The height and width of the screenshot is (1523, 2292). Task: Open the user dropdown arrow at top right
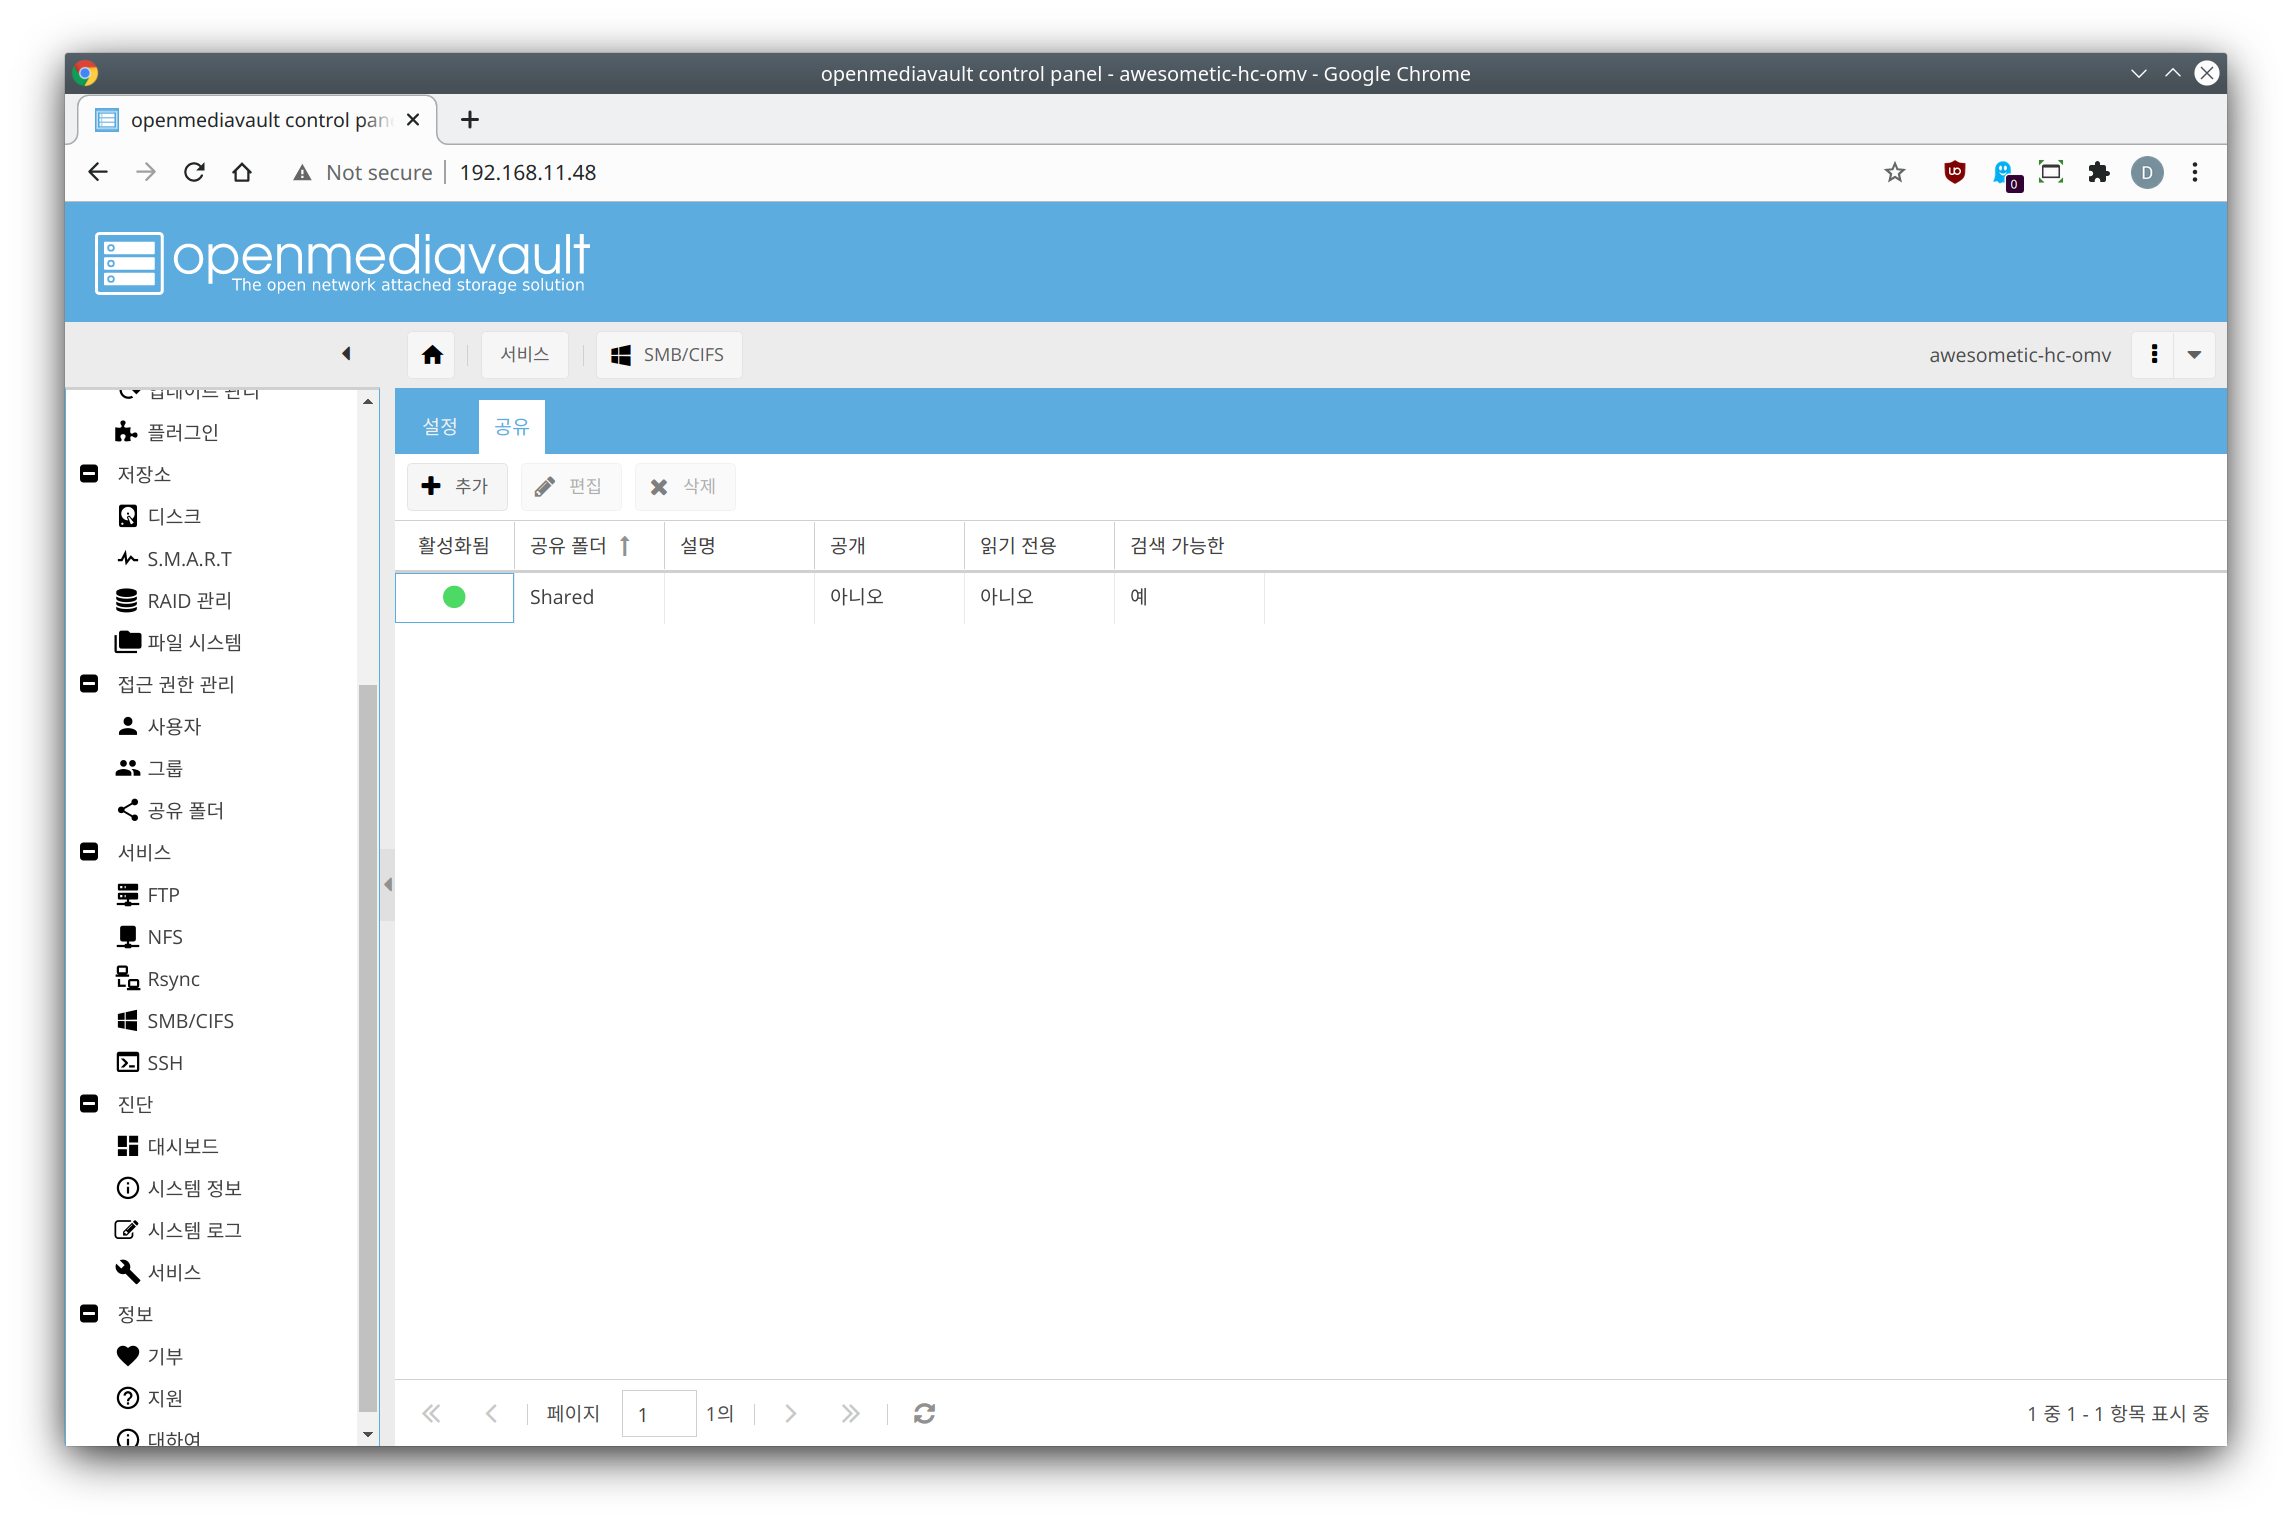click(2195, 355)
